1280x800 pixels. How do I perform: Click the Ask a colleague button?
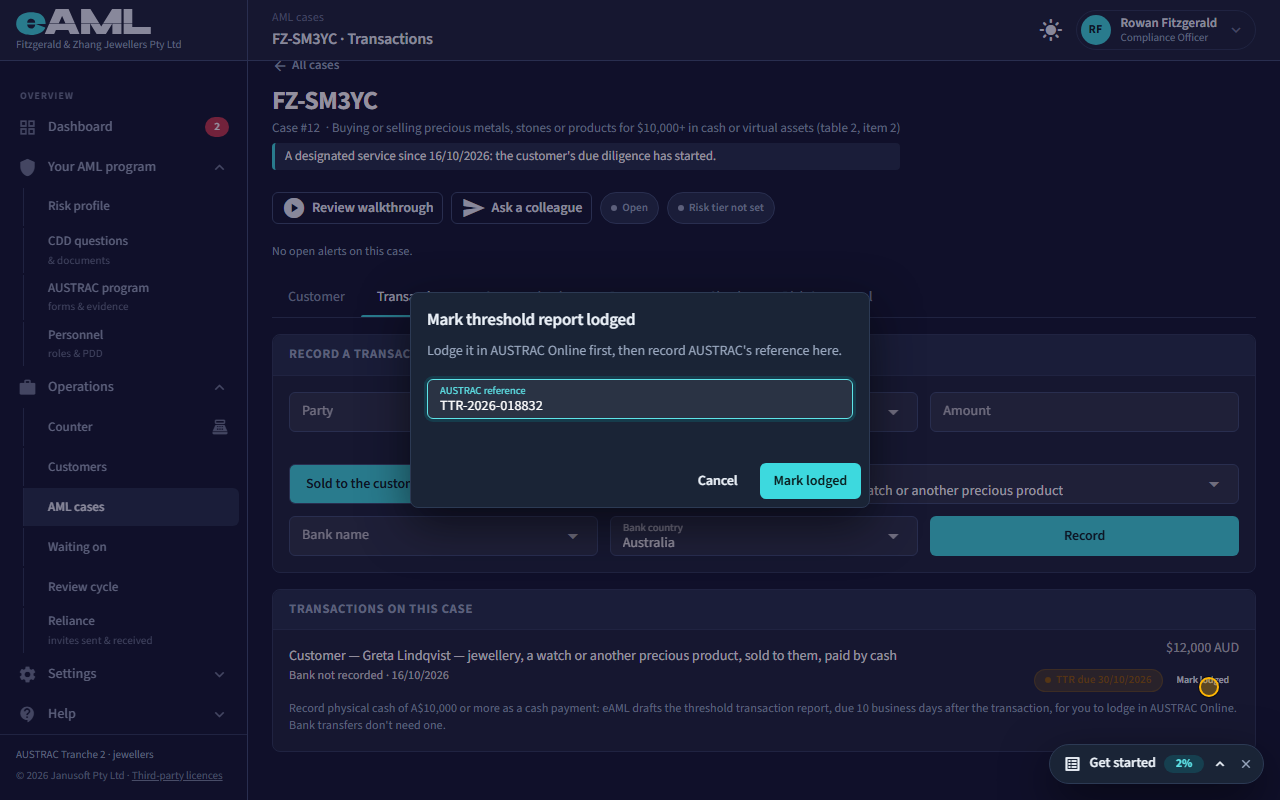pos(521,208)
